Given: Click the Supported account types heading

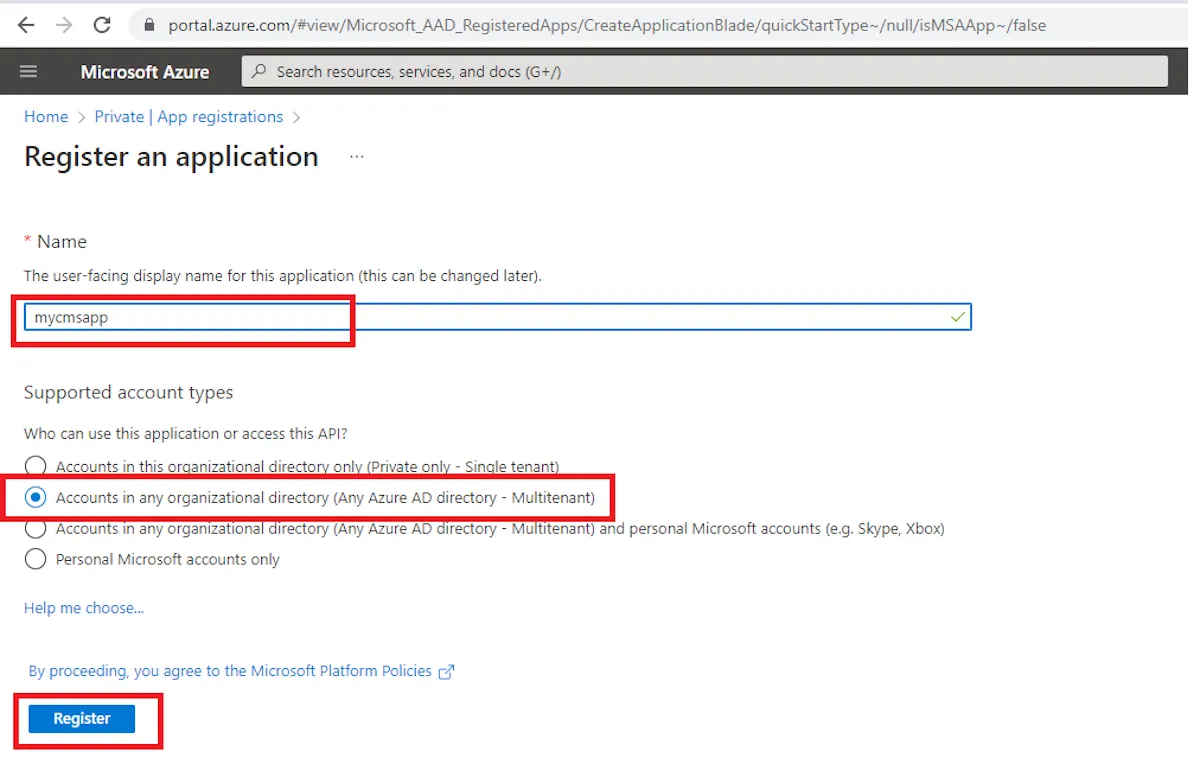Looking at the screenshot, I should click(x=129, y=392).
